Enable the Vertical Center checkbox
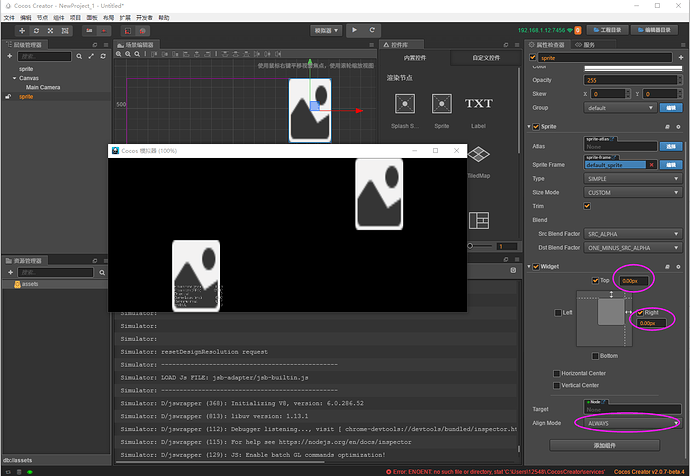 coord(557,385)
